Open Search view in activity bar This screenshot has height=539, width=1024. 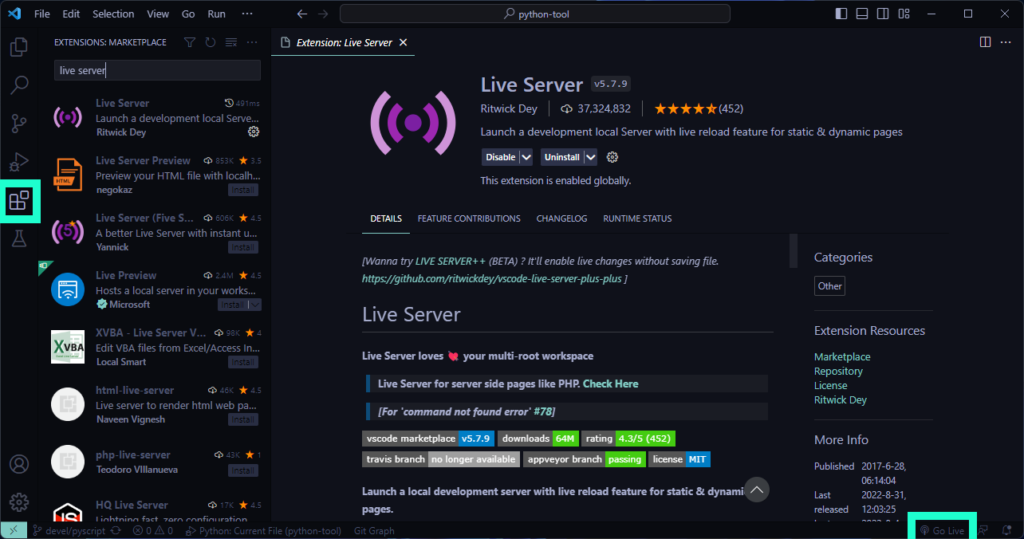point(18,85)
